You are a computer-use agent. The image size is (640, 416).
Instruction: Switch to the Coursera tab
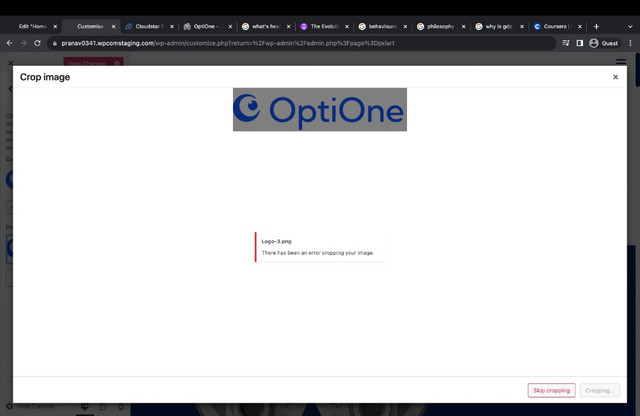point(558,27)
